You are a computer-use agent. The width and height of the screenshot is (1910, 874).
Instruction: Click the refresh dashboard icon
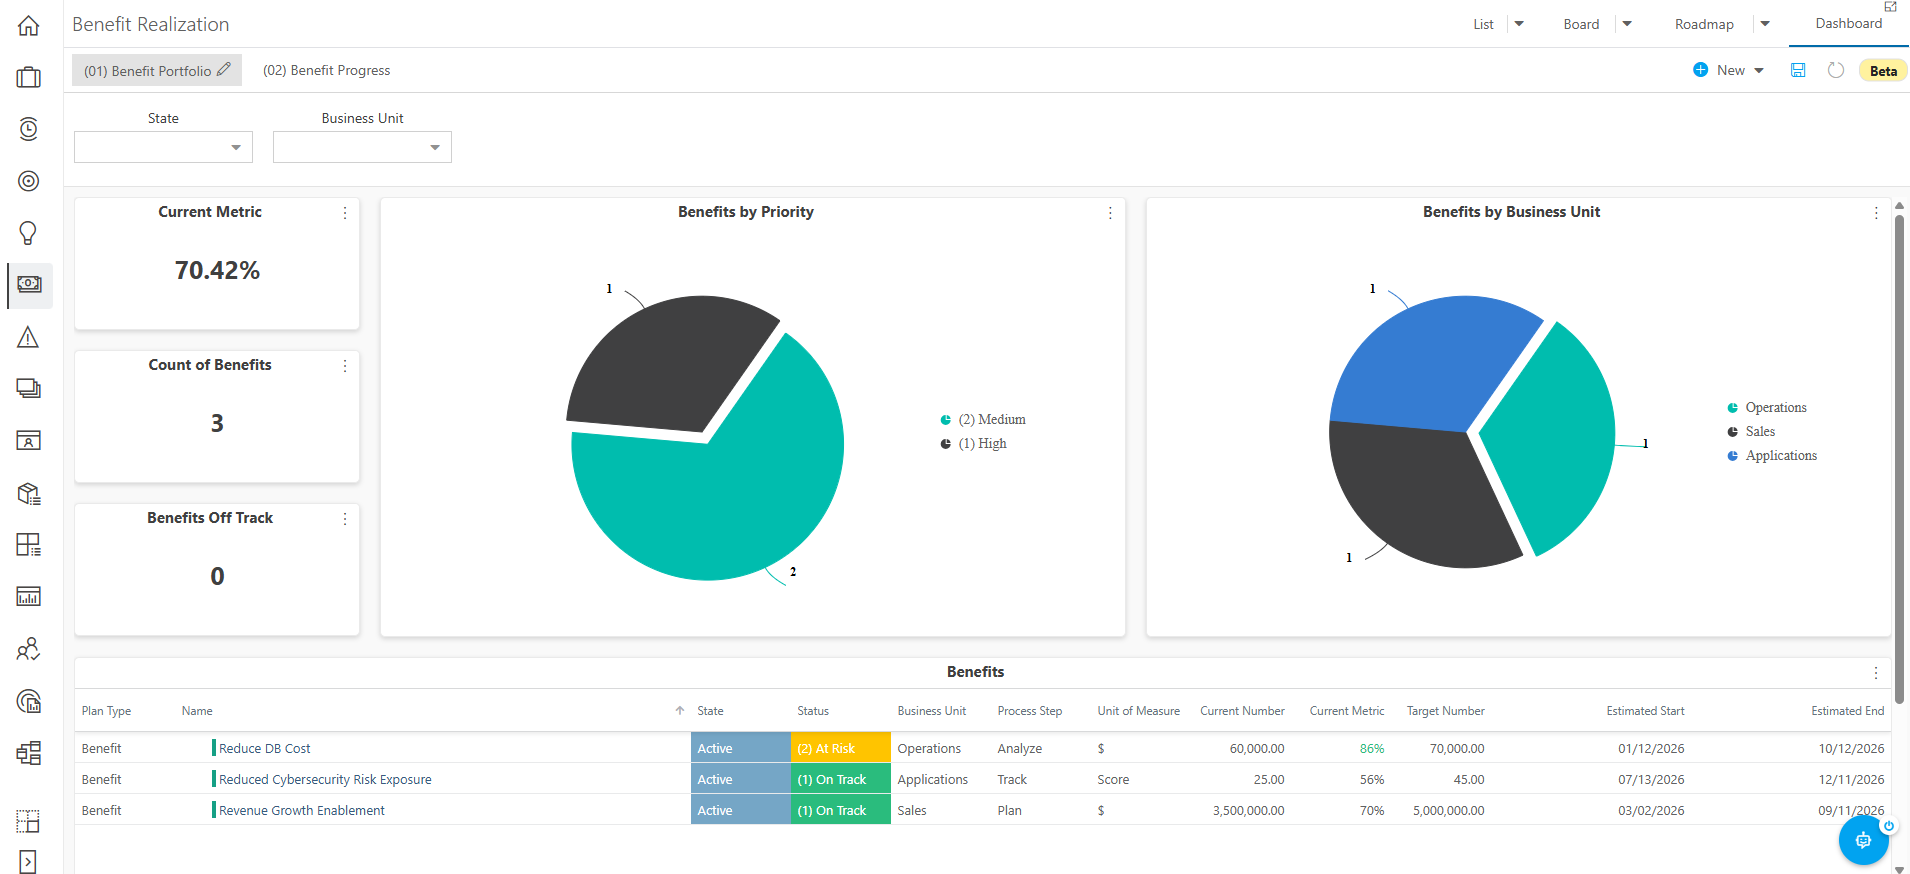1835,70
